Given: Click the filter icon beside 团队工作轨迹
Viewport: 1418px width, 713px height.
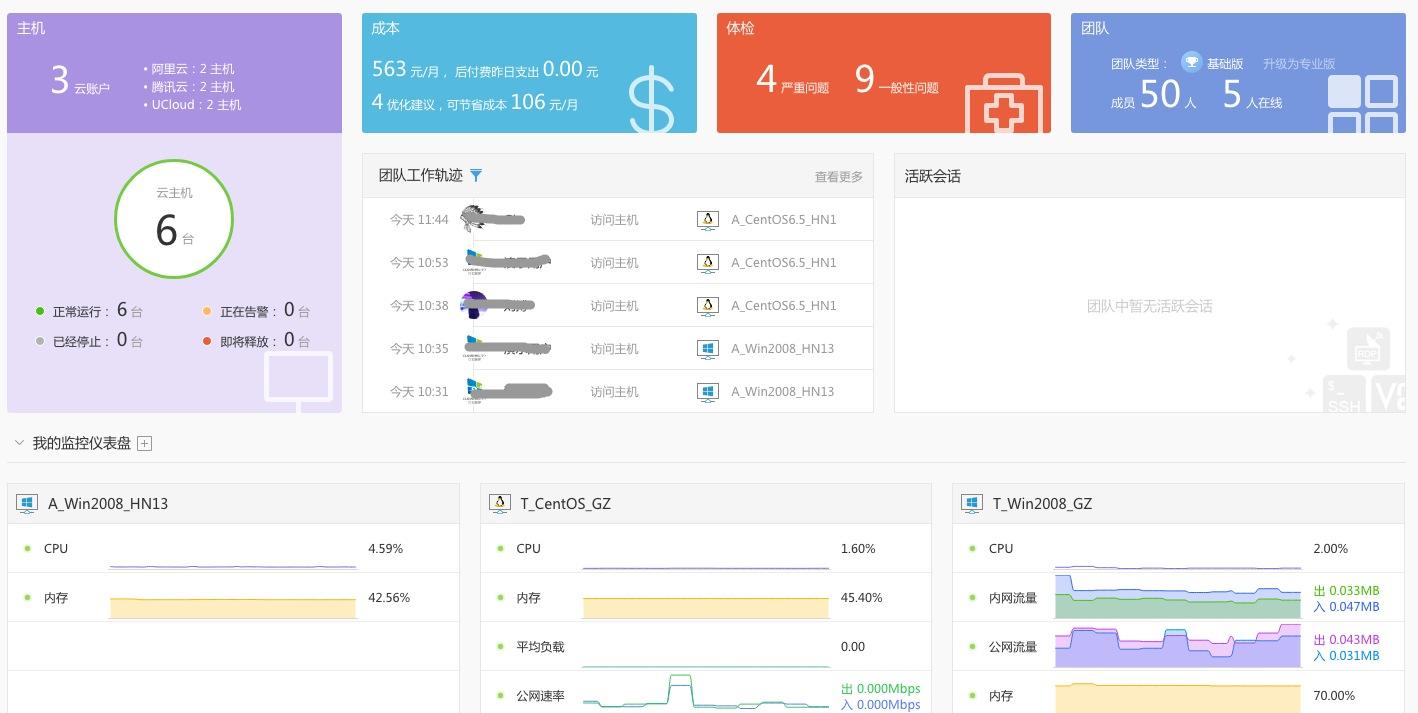Looking at the screenshot, I should 476,175.
